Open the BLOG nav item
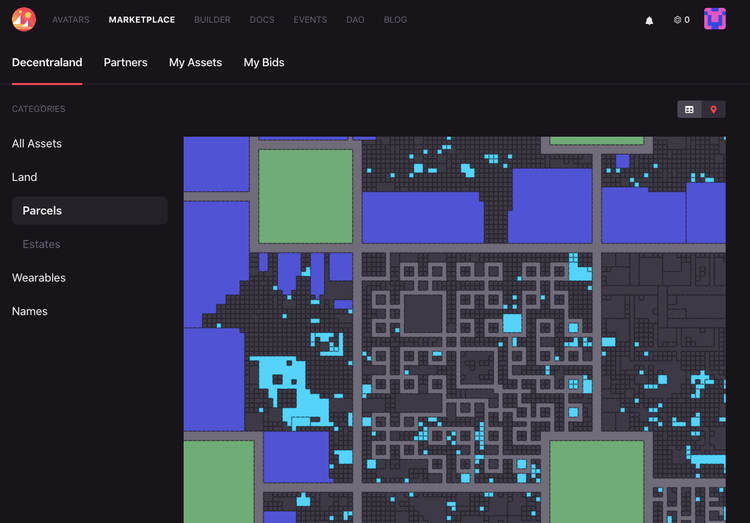This screenshot has width=750, height=523. (396, 20)
